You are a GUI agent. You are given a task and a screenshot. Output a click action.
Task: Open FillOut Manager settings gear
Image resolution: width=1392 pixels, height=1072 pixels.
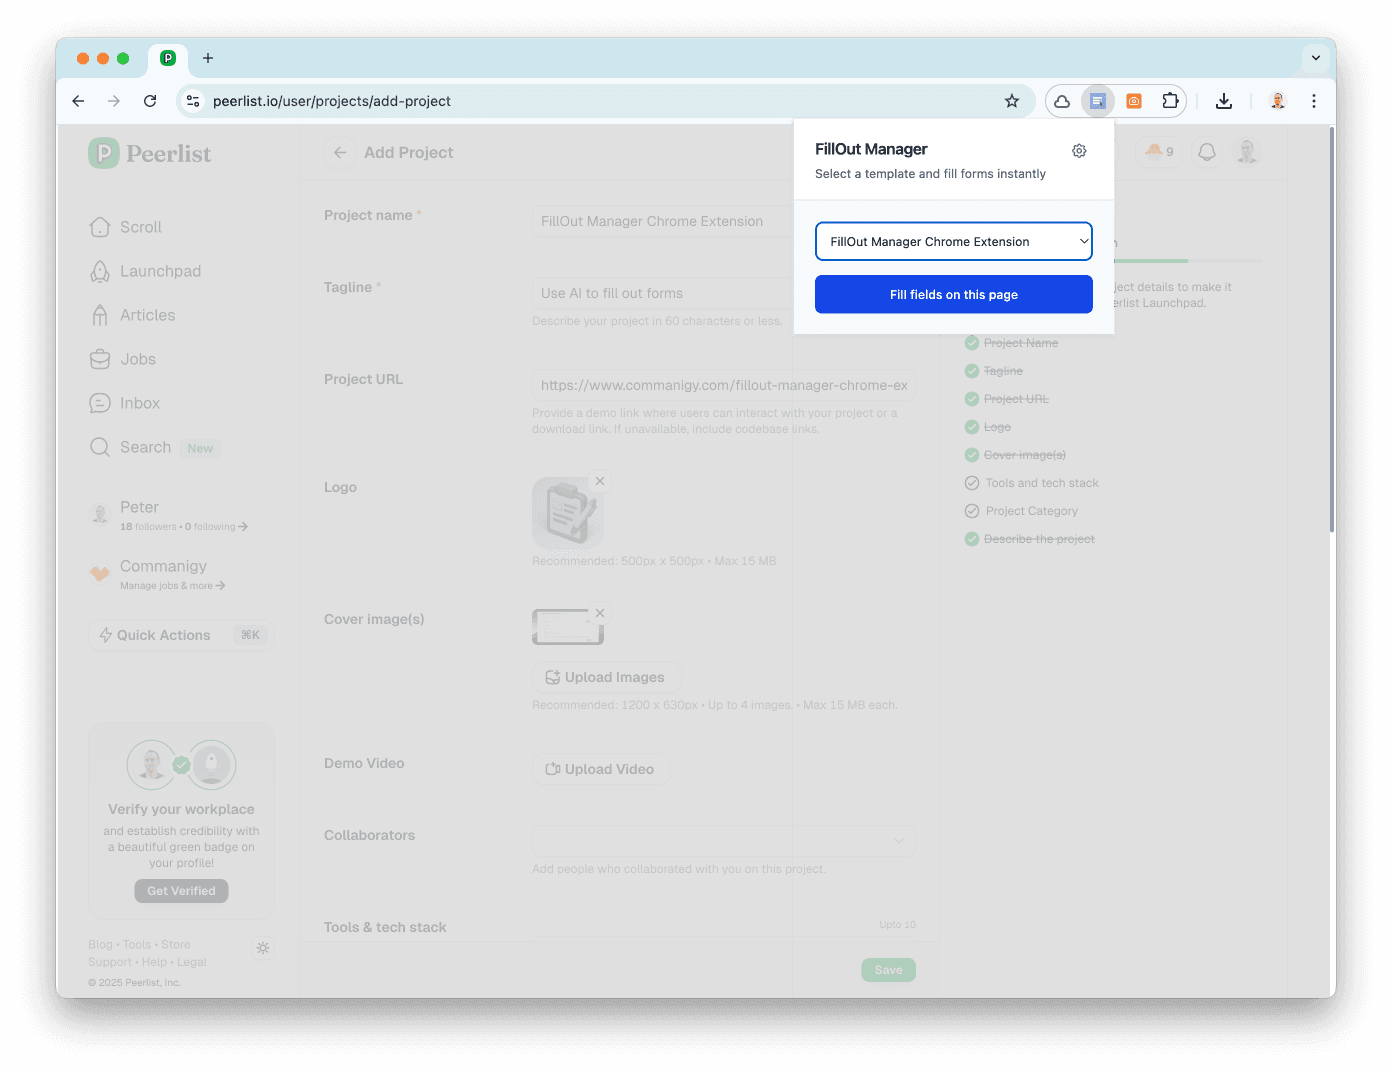1078,150
